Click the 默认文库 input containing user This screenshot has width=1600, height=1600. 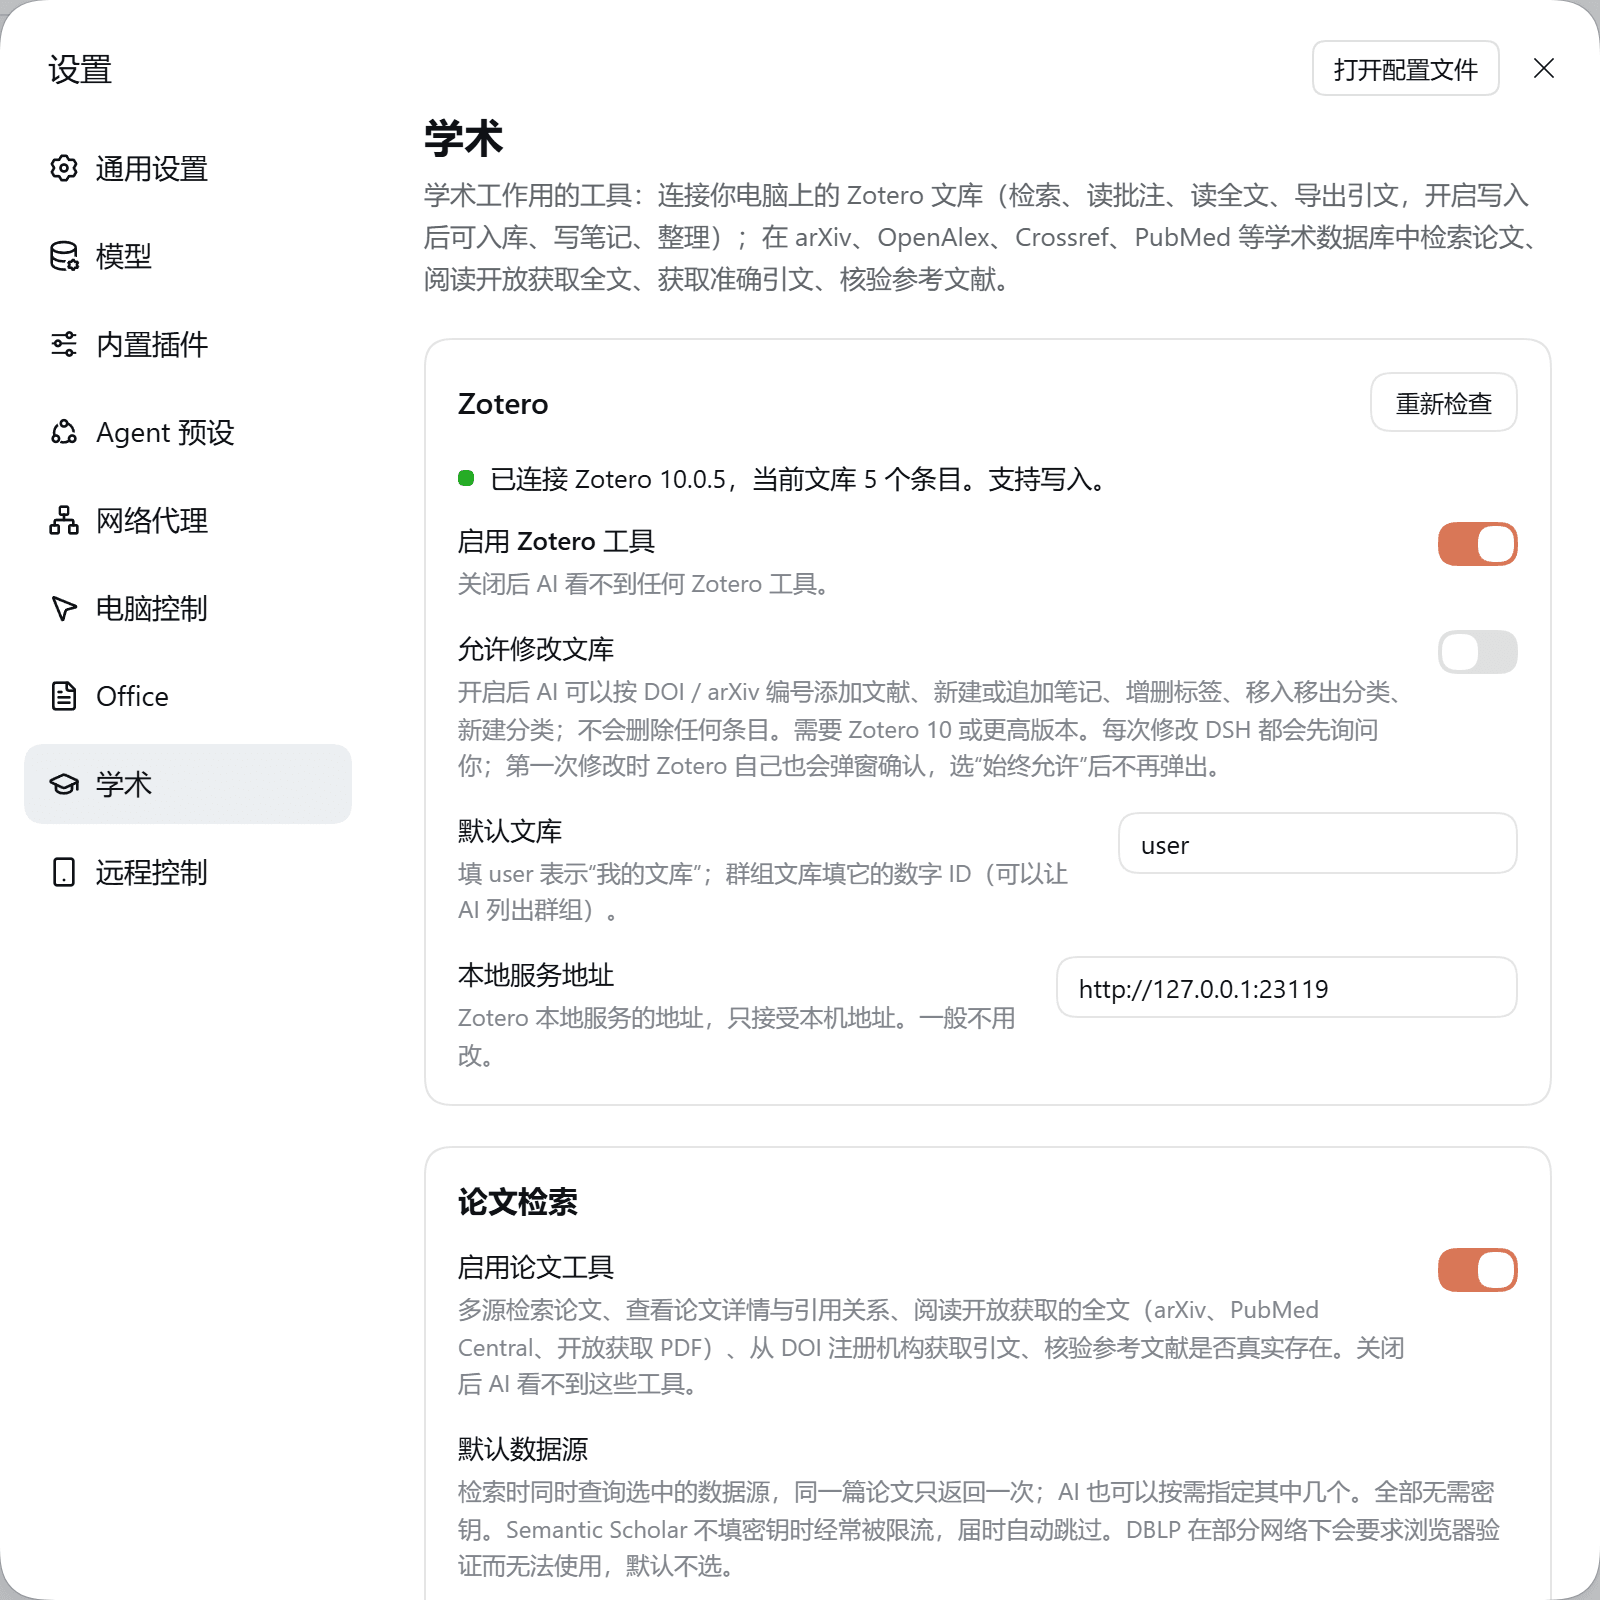[1317, 844]
